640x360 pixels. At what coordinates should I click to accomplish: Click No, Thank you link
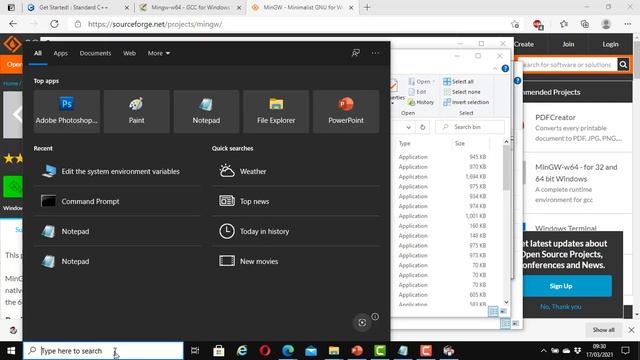pyautogui.click(x=560, y=307)
